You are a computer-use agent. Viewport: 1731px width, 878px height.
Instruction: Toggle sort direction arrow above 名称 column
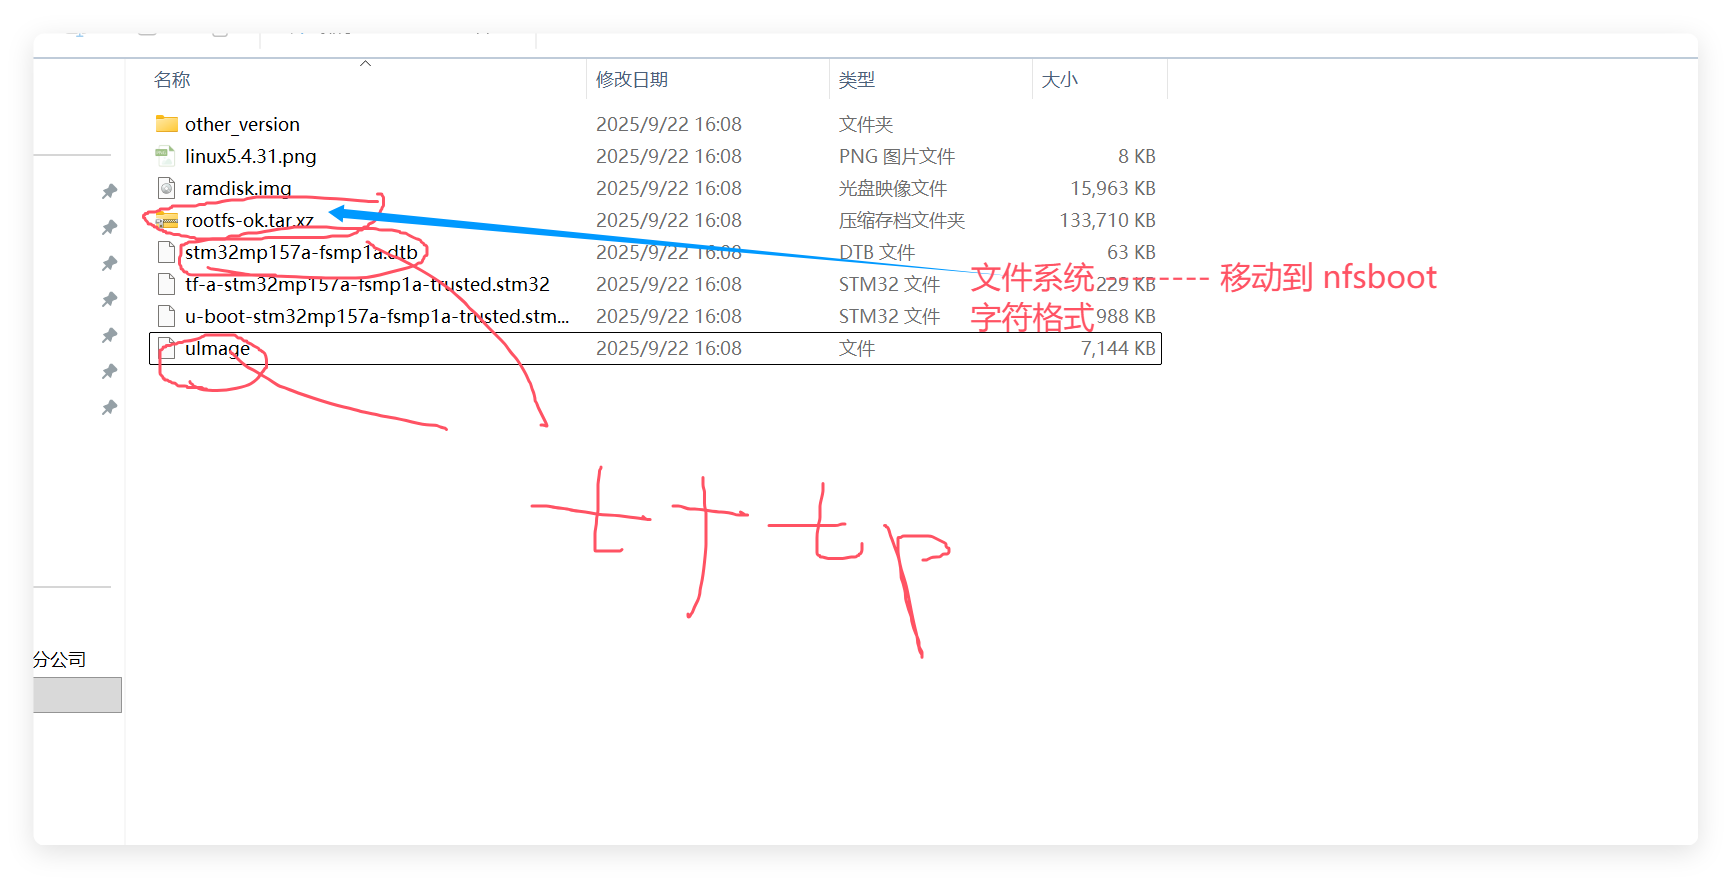click(x=366, y=63)
